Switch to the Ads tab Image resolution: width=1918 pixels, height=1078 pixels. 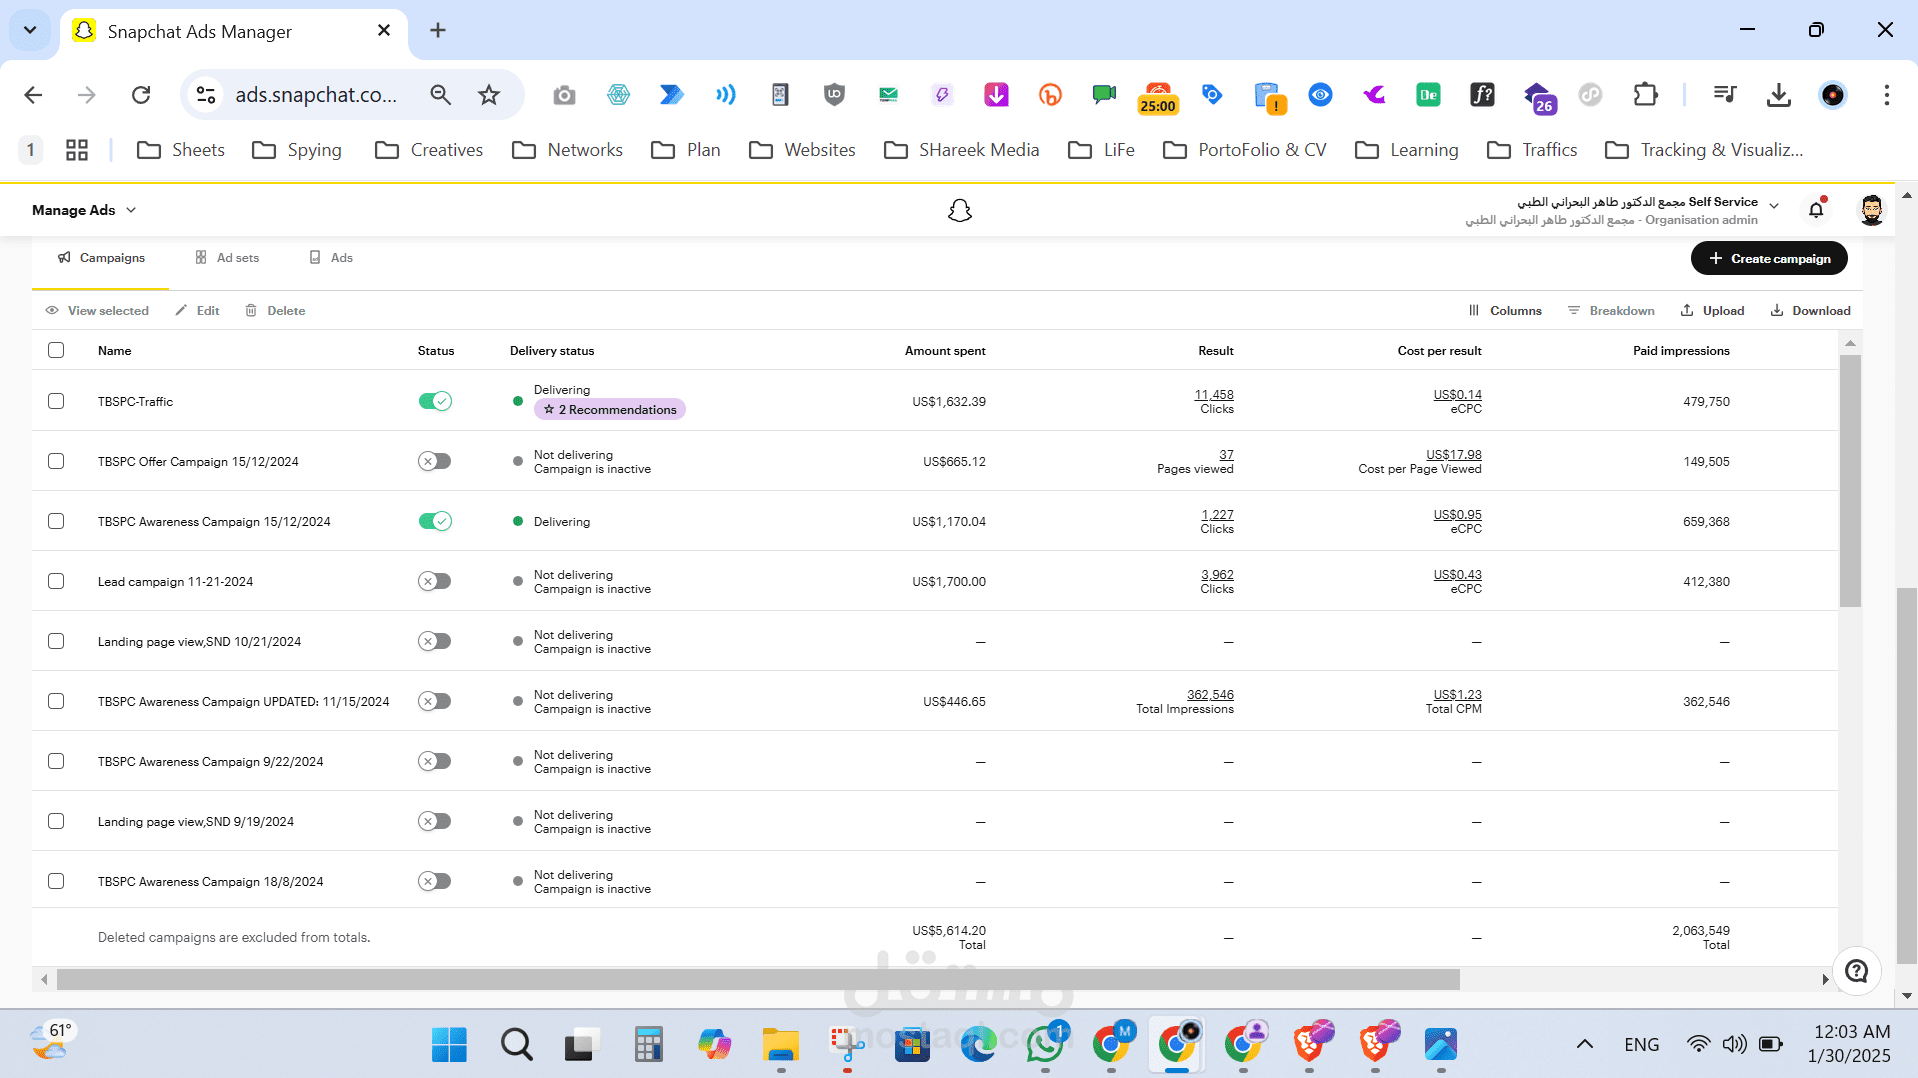pyautogui.click(x=331, y=258)
